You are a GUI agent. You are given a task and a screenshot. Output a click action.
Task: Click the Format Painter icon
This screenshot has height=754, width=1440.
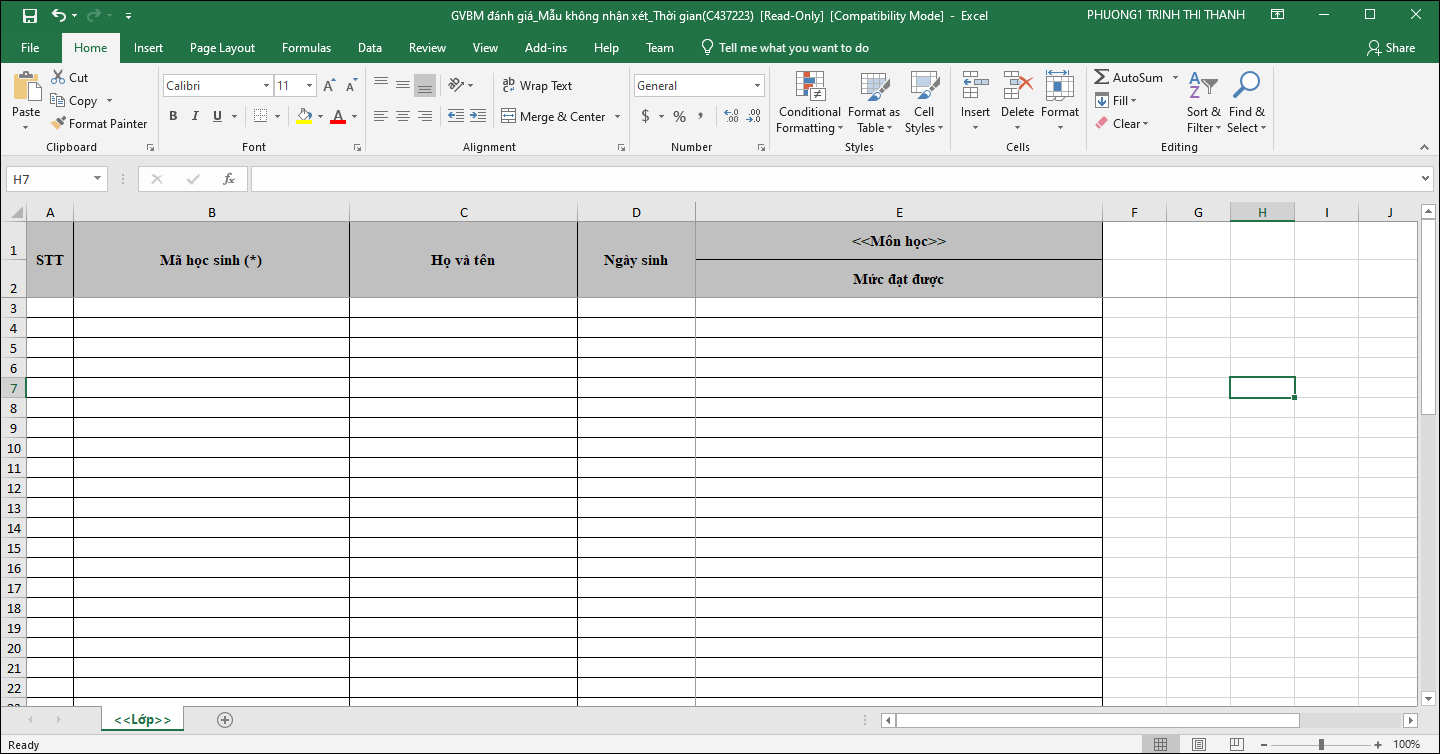coord(59,124)
